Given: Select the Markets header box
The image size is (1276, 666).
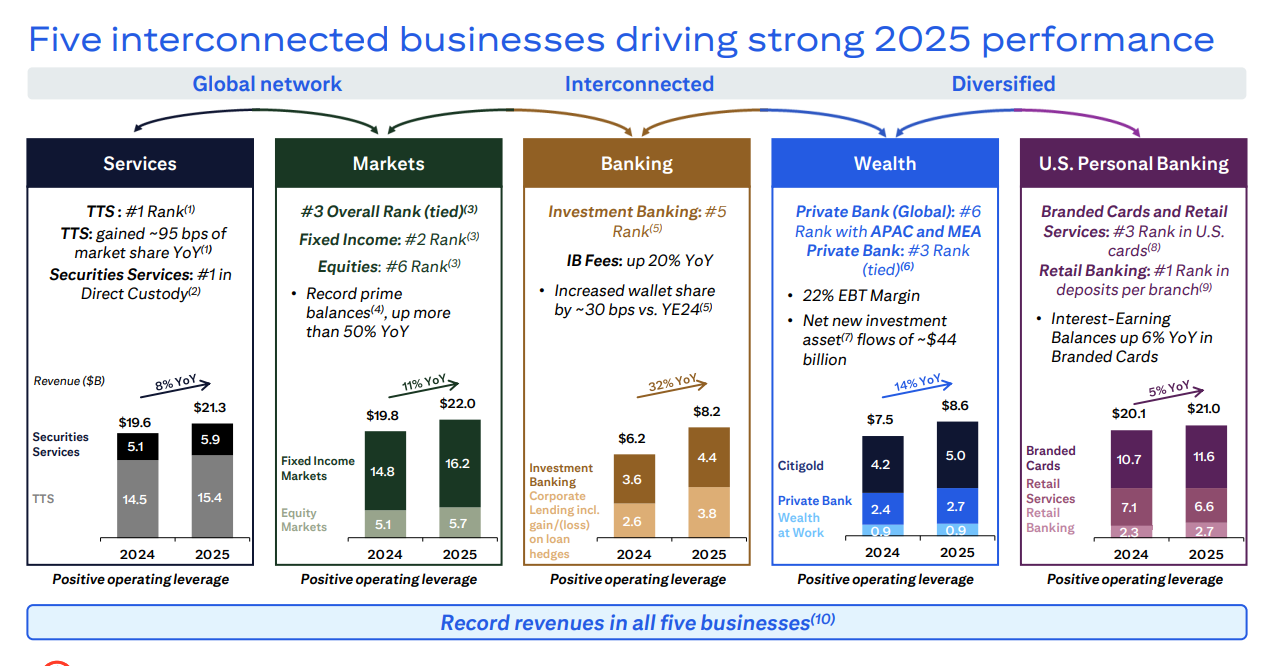Looking at the screenshot, I should pos(388,164).
